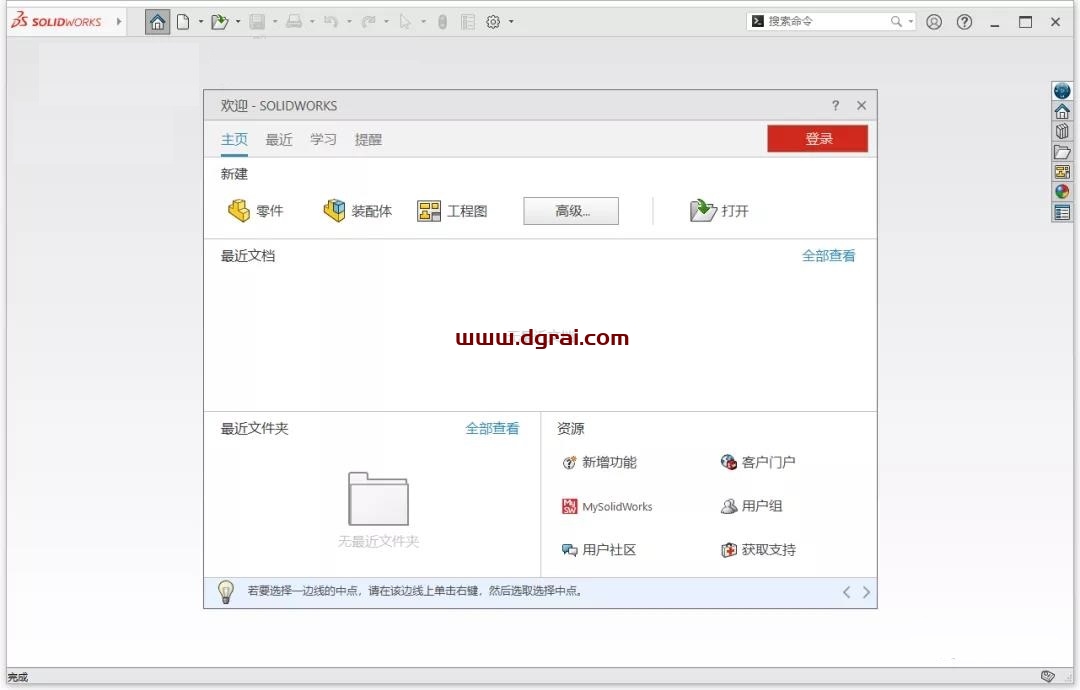Click the 高级... button
Image resolution: width=1080 pixels, height=690 pixels.
[571, 211]
